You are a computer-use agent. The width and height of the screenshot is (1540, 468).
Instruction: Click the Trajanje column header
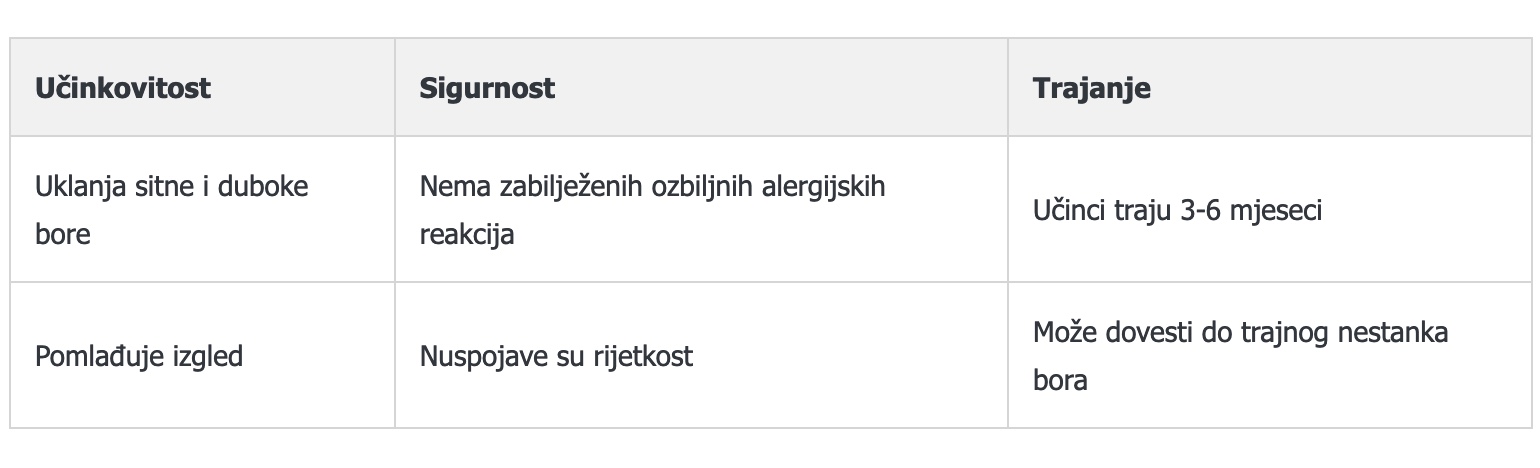[1269, 87]
